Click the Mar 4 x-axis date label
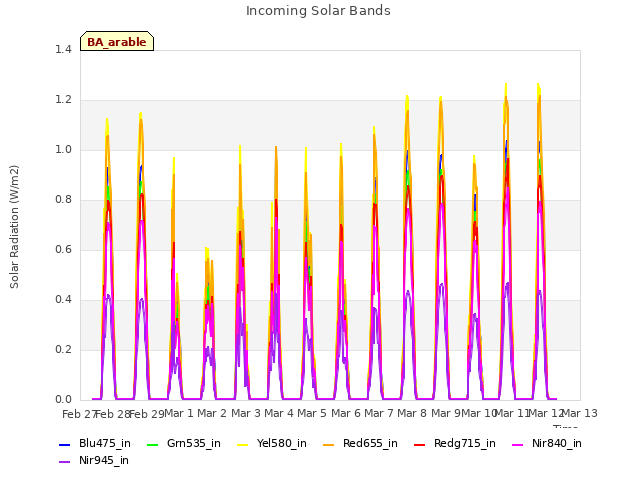The image size is (640, 480). (279, 413)
